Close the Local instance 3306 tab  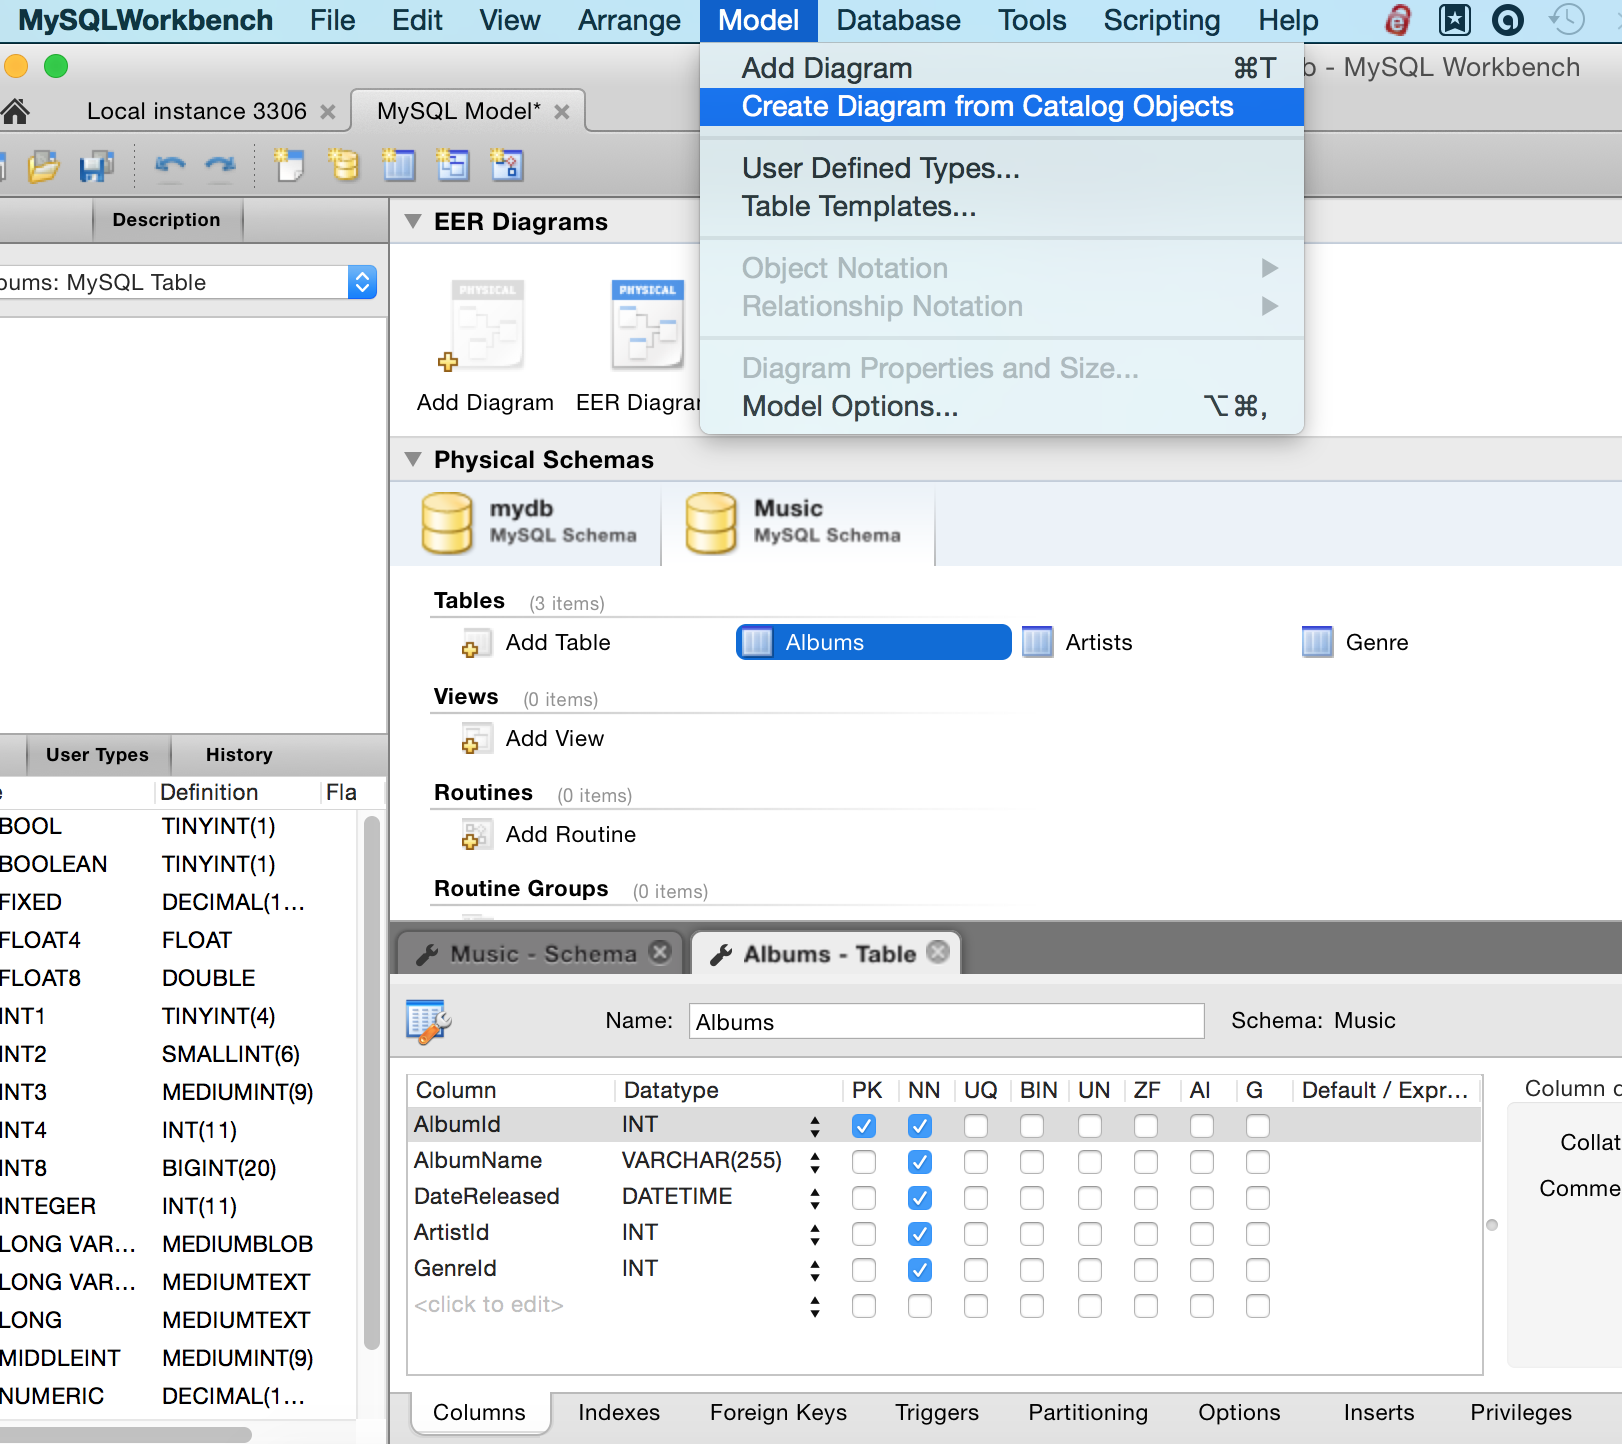pyautogui.click(x=327, y=112)
